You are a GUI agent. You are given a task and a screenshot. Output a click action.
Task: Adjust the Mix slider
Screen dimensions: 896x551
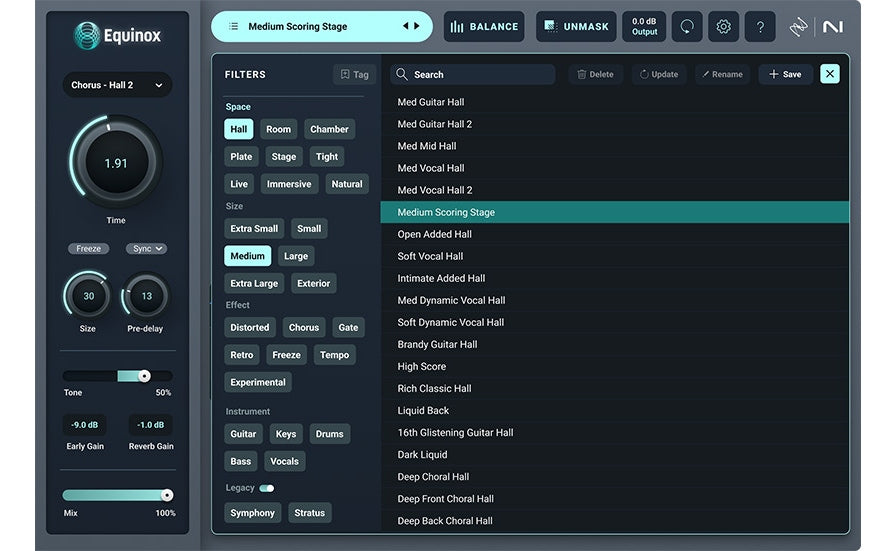[117, 495]
